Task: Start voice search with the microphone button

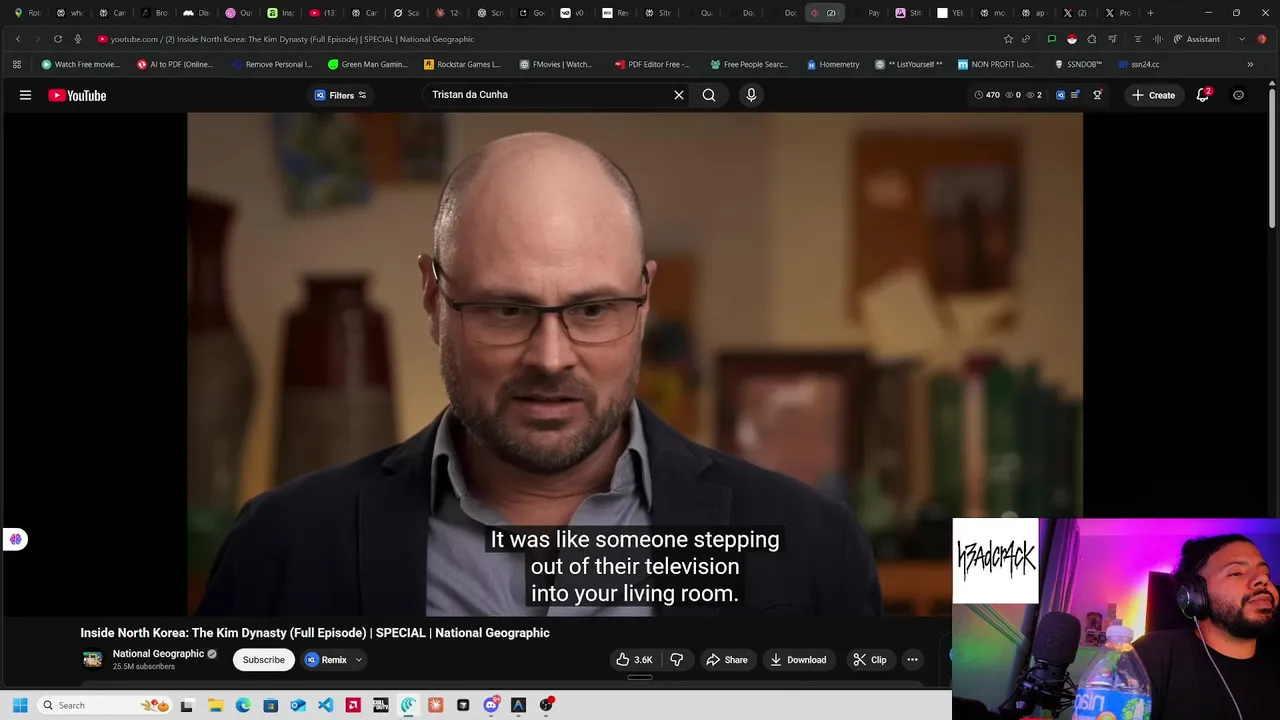Action: pyautogui.click(x=751, y=95)
